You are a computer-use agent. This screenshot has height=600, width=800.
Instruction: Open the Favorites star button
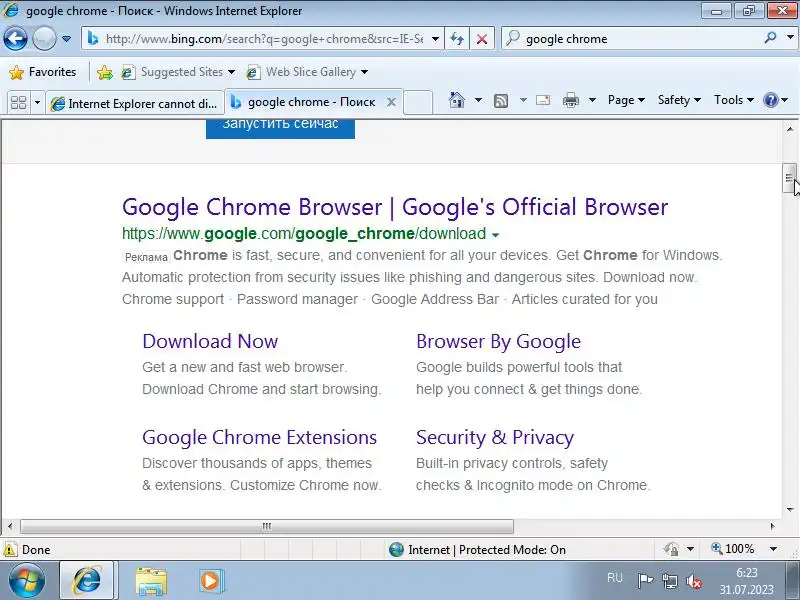(42, 72)
